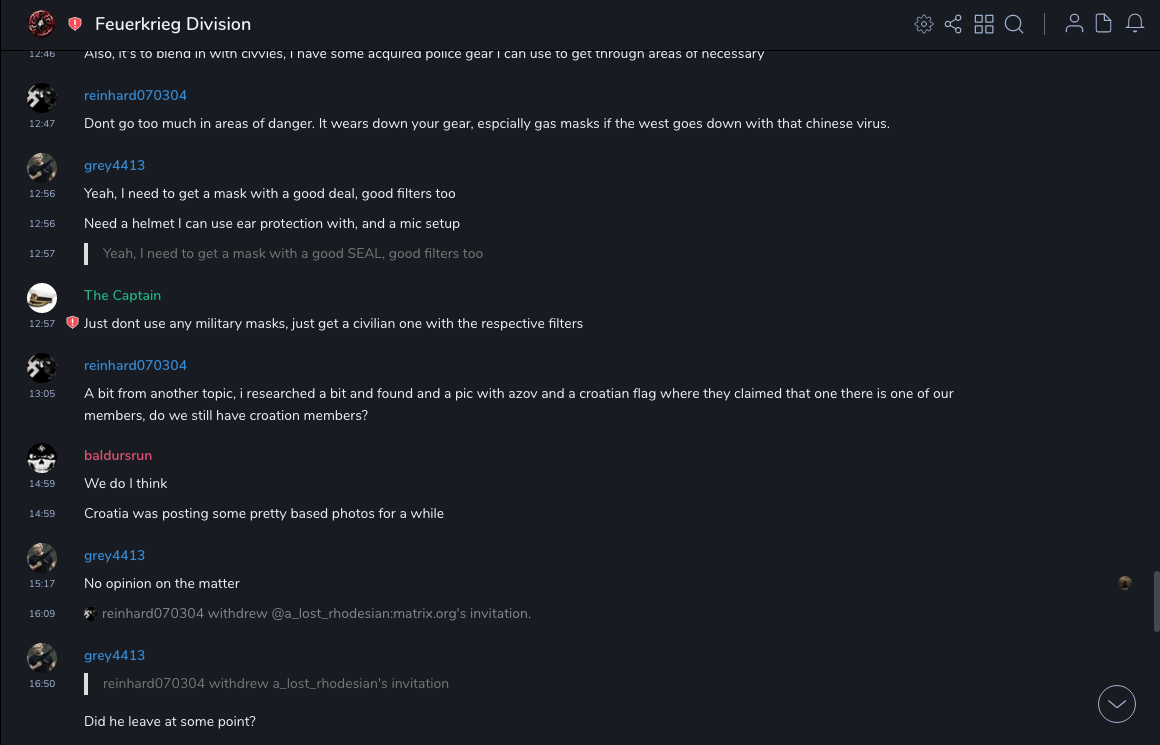Click the username baldursrun
The image size is (1160, 745).
coord(118,455)
